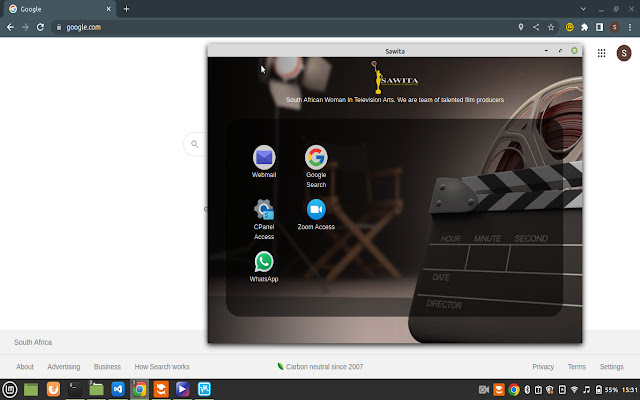Viewport: 640px width, 400px height.
Task: Open the battery 55% indicator
Action: pyautogui.click(x=607, y=390)
